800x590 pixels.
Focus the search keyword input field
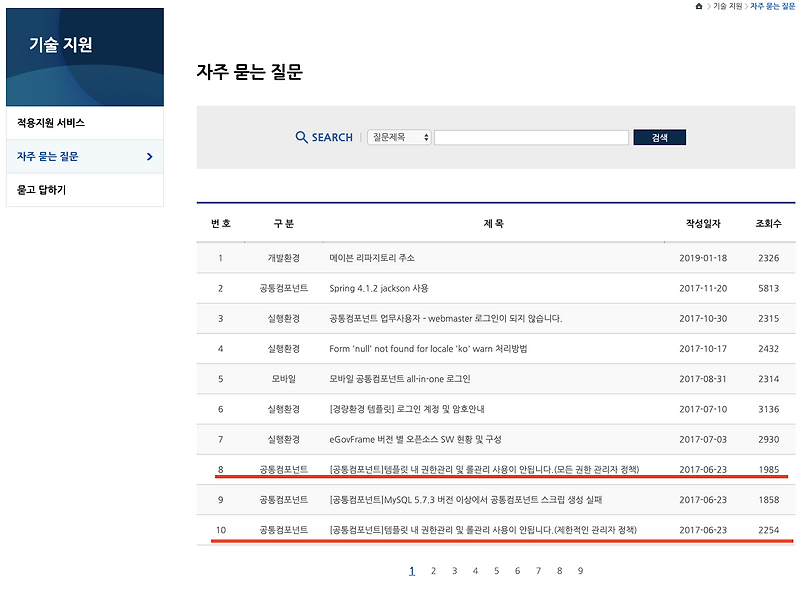coord(531,137)
